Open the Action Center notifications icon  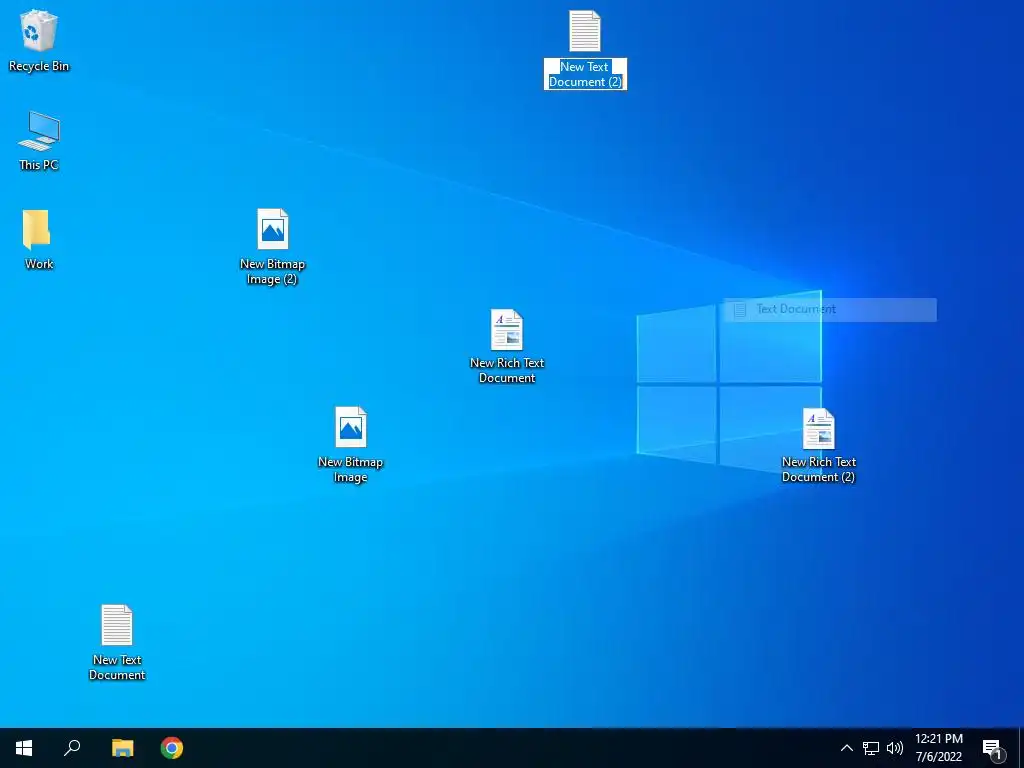(x=992, y=748)
